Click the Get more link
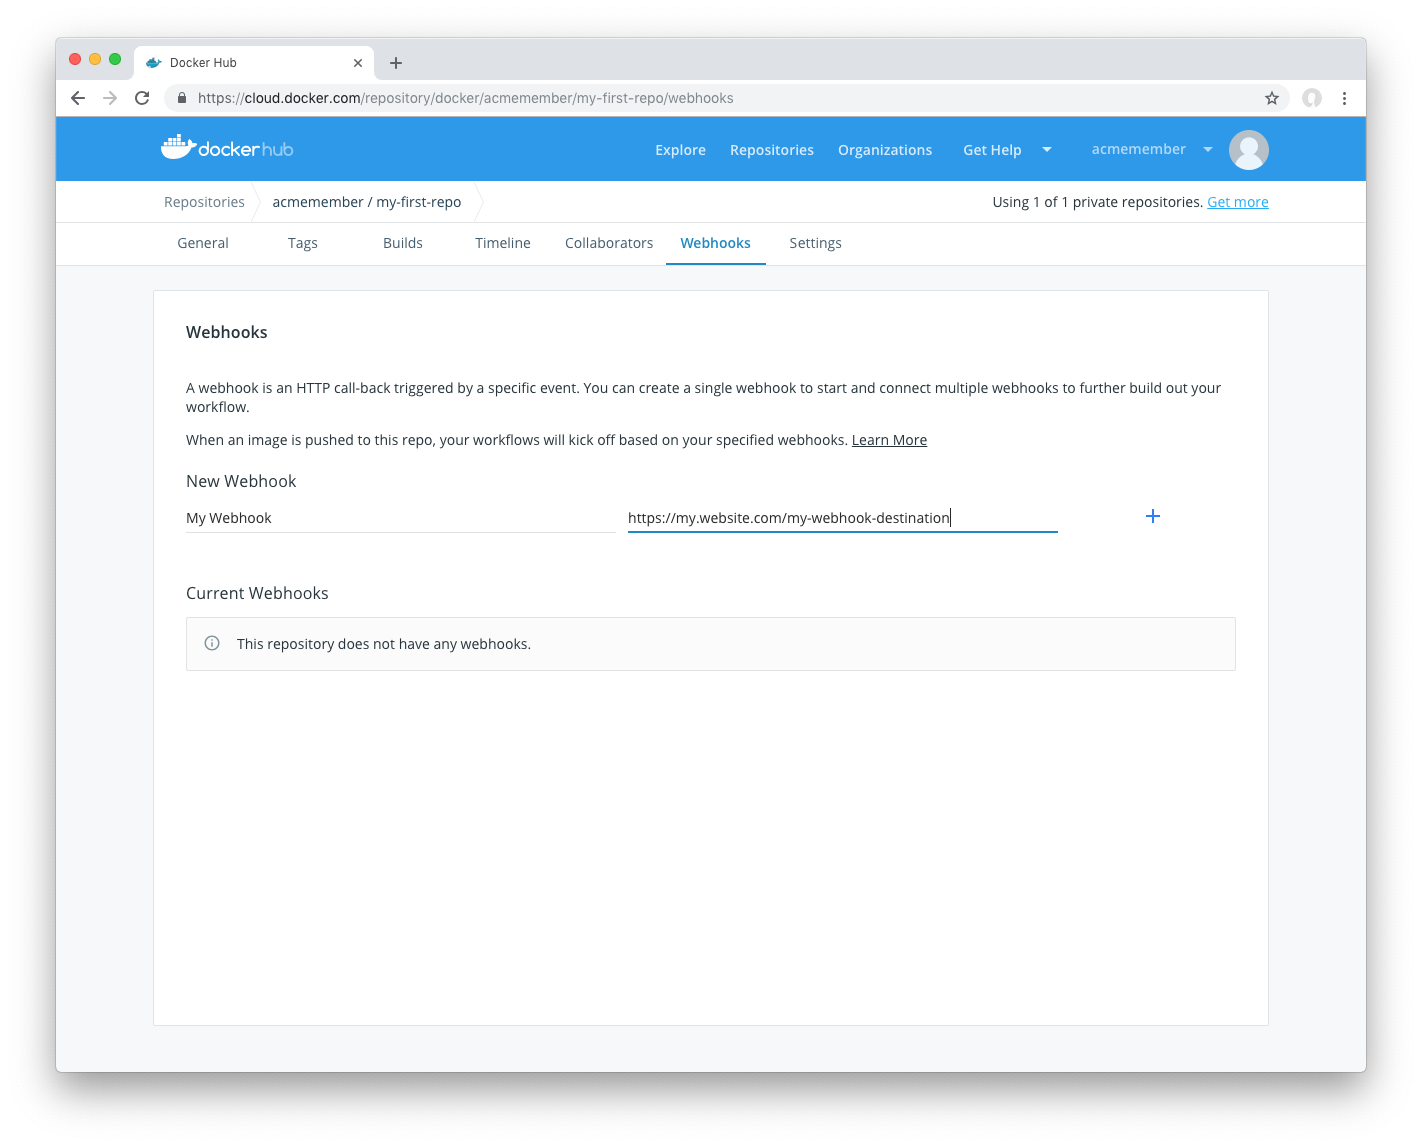Image resolution: width=1422 pixels, height=1146 pixels. pyautogui.click(x=1237, y=201)
